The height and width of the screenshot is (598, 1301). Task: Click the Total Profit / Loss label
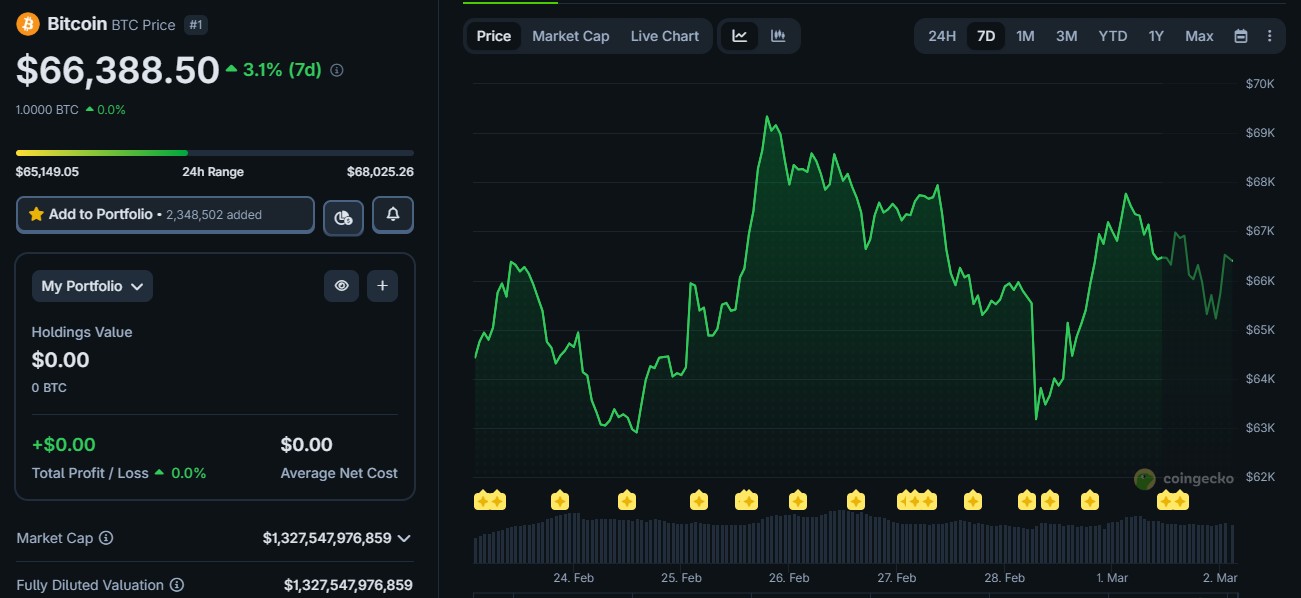90,473
